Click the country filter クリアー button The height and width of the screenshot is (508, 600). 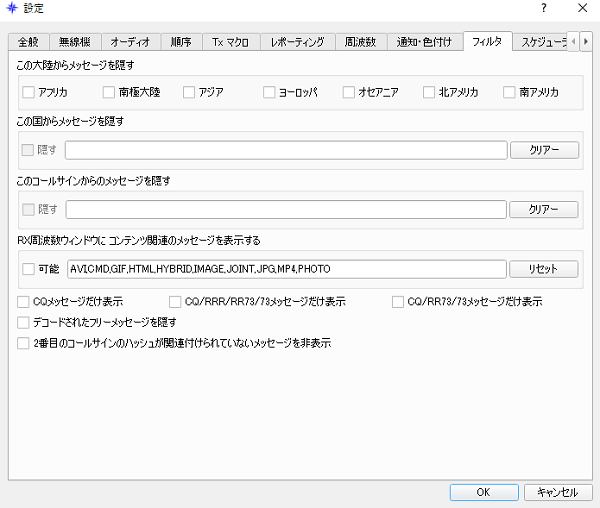pyautogui.click(x=544, y=151)
